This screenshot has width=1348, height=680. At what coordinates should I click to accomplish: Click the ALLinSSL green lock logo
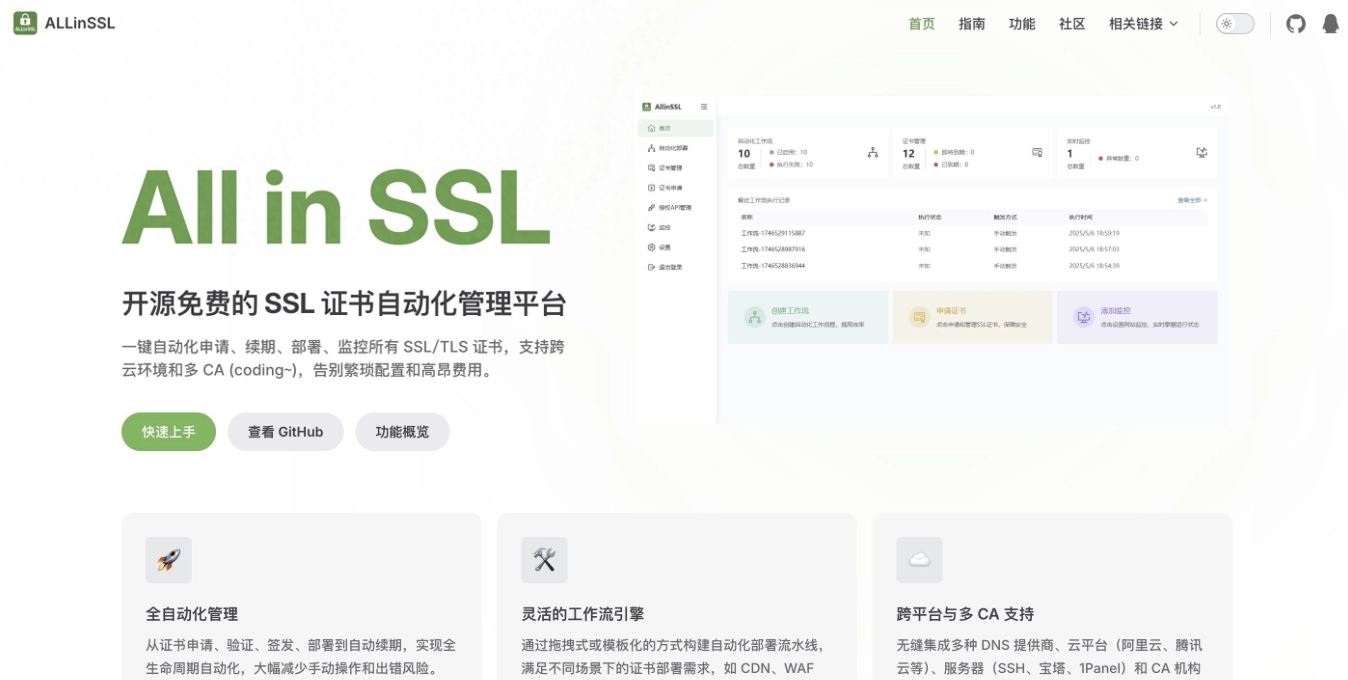[x=25, y=23]
